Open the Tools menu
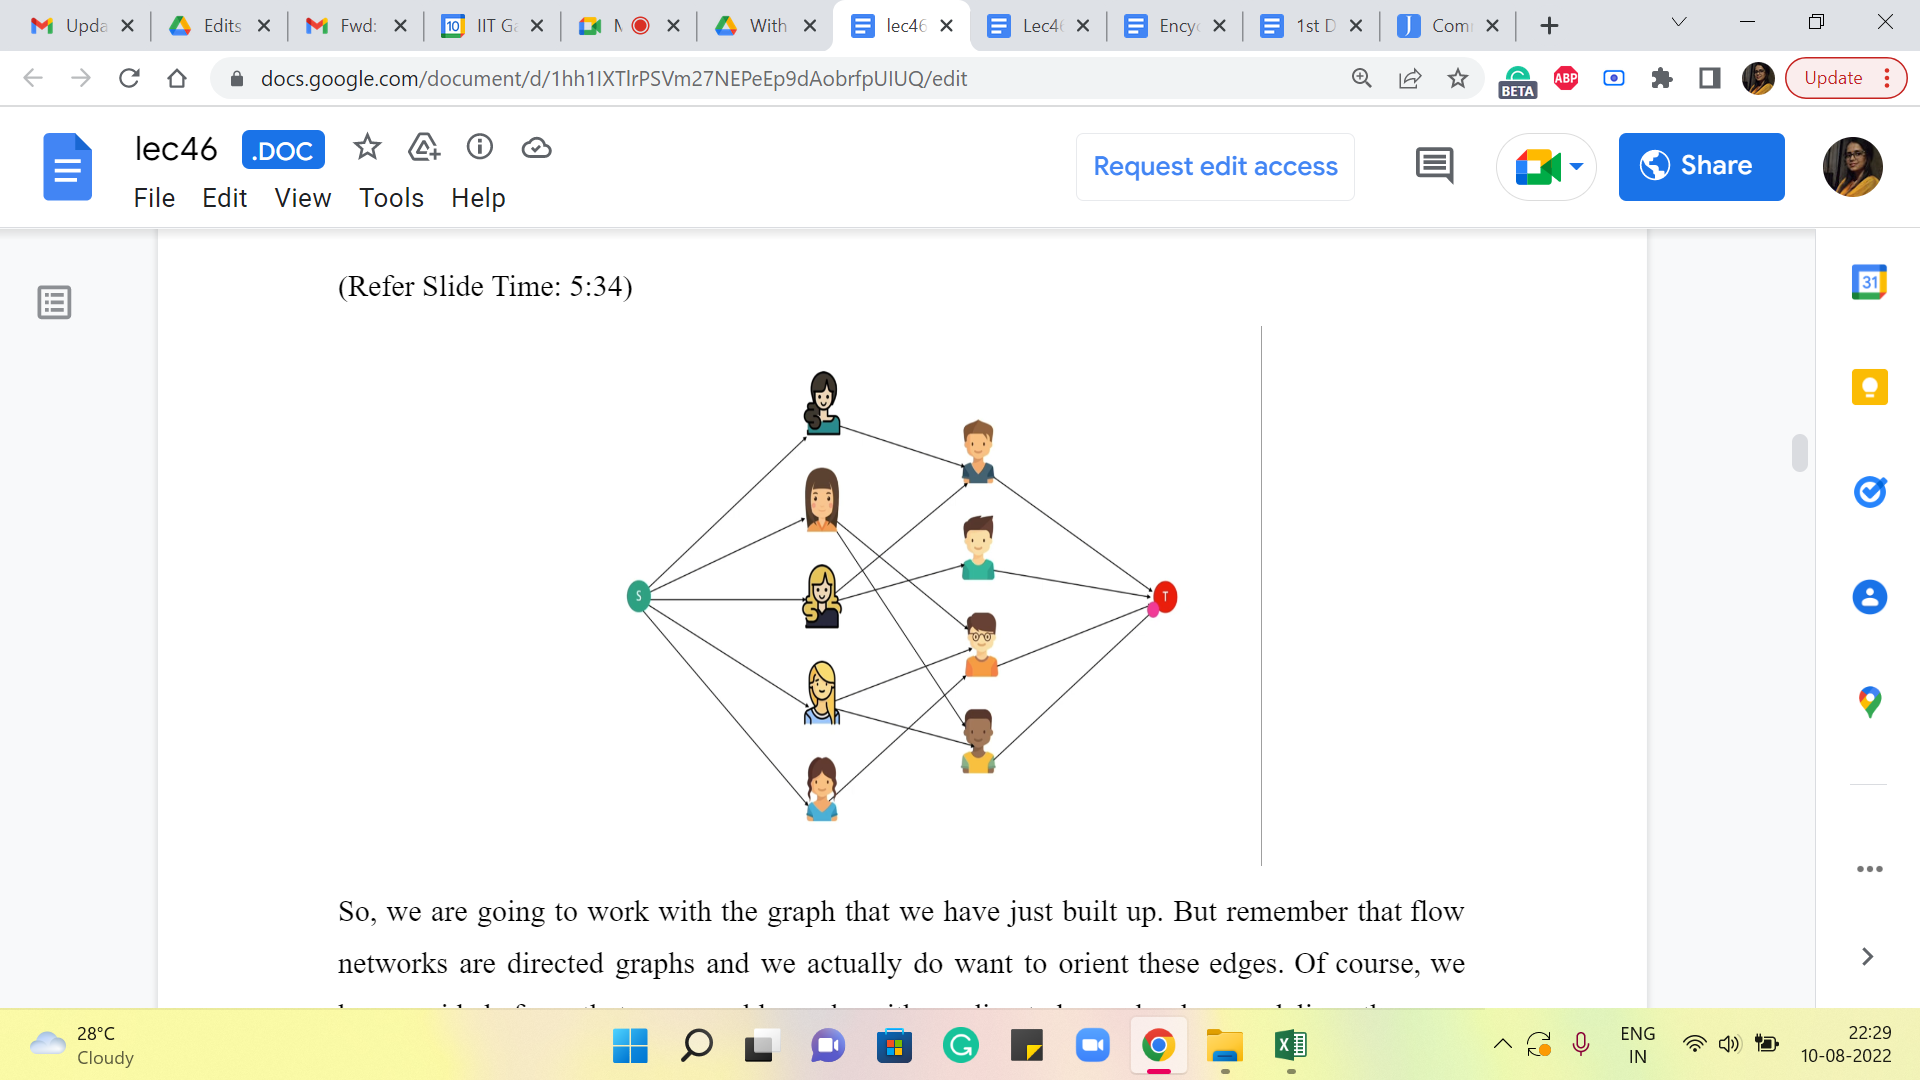1920x1080 pixels. coord(391,198)
